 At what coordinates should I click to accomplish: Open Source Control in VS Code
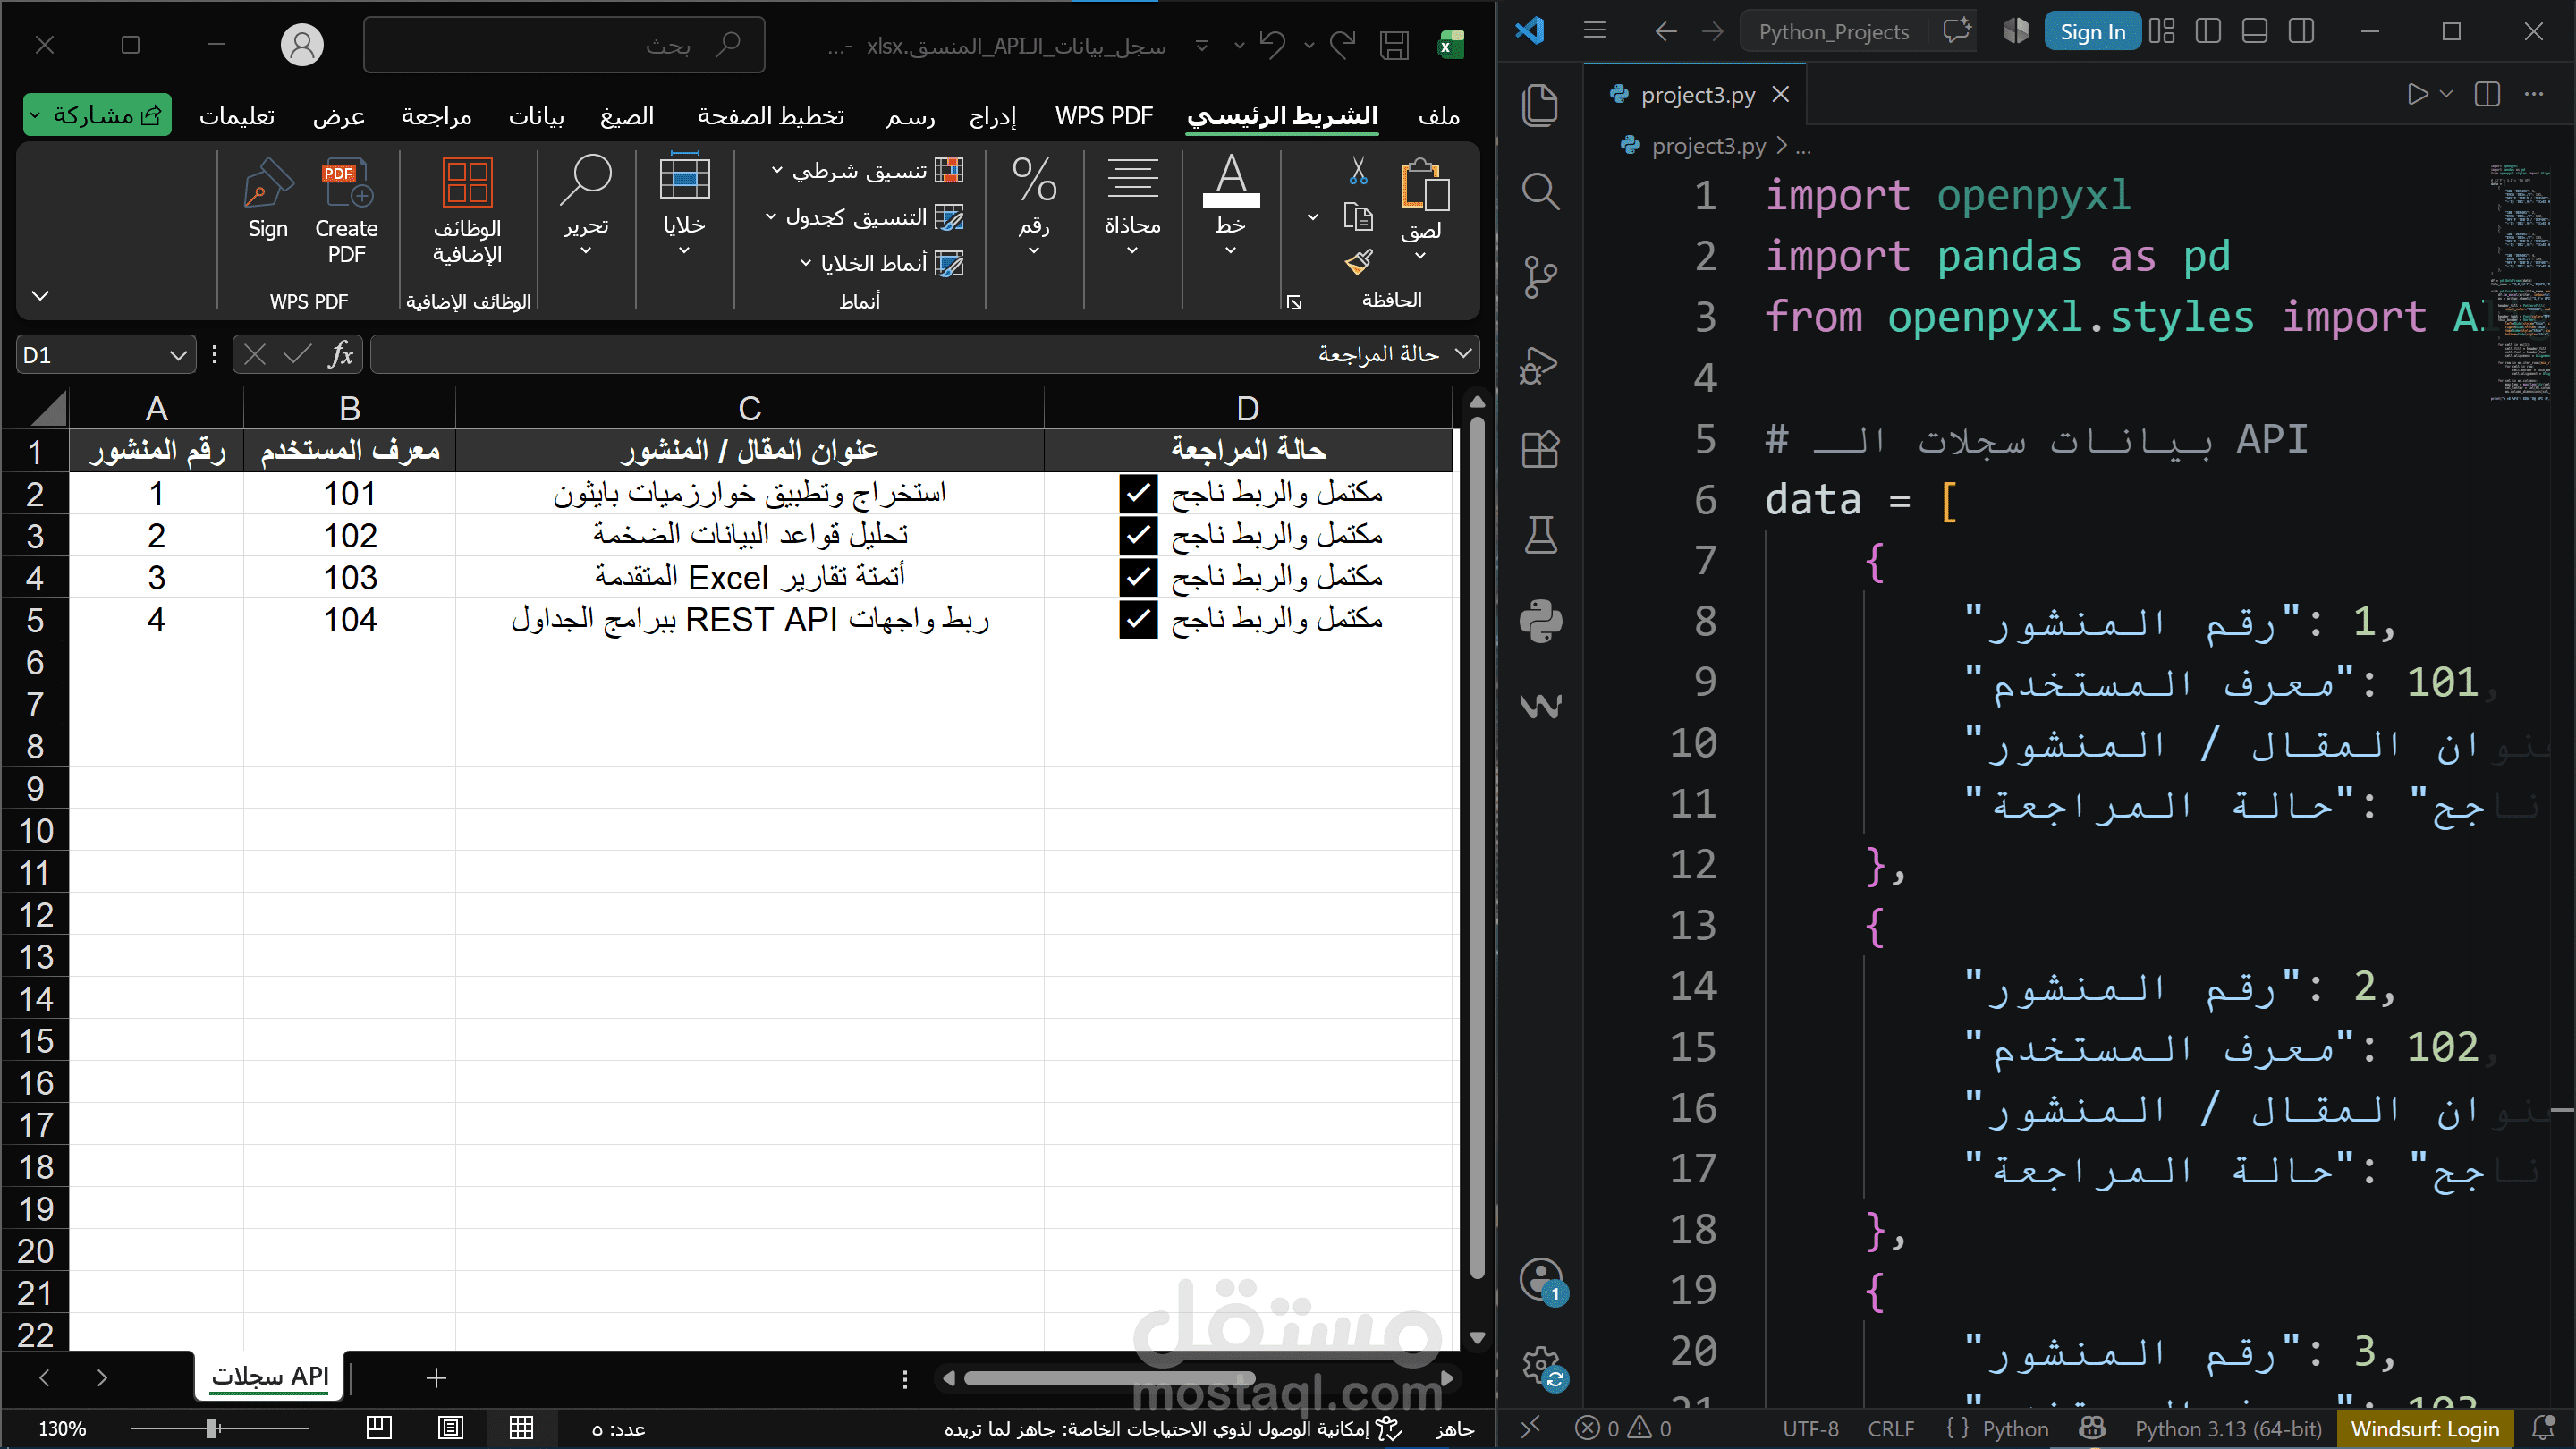pos(1540,277)
